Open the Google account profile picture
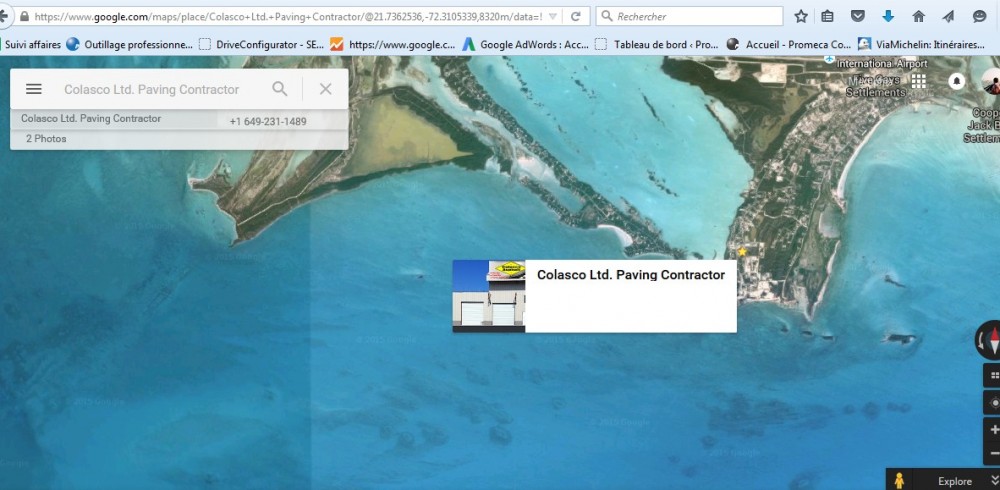The height and width of the screenshot is (490, 1000). point(991,82)
